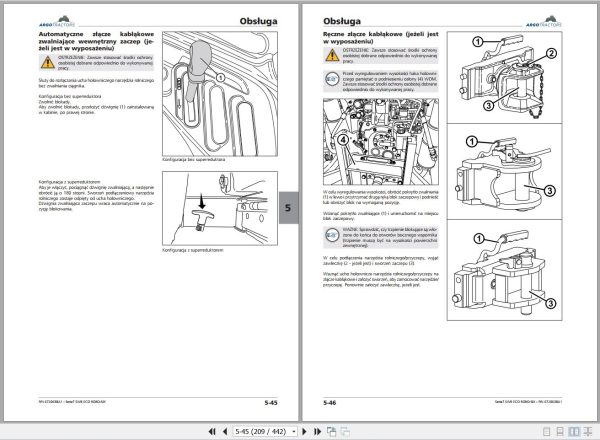Enable single page continuous scrolling layout
600x440 pixels.
click(560, 432)
